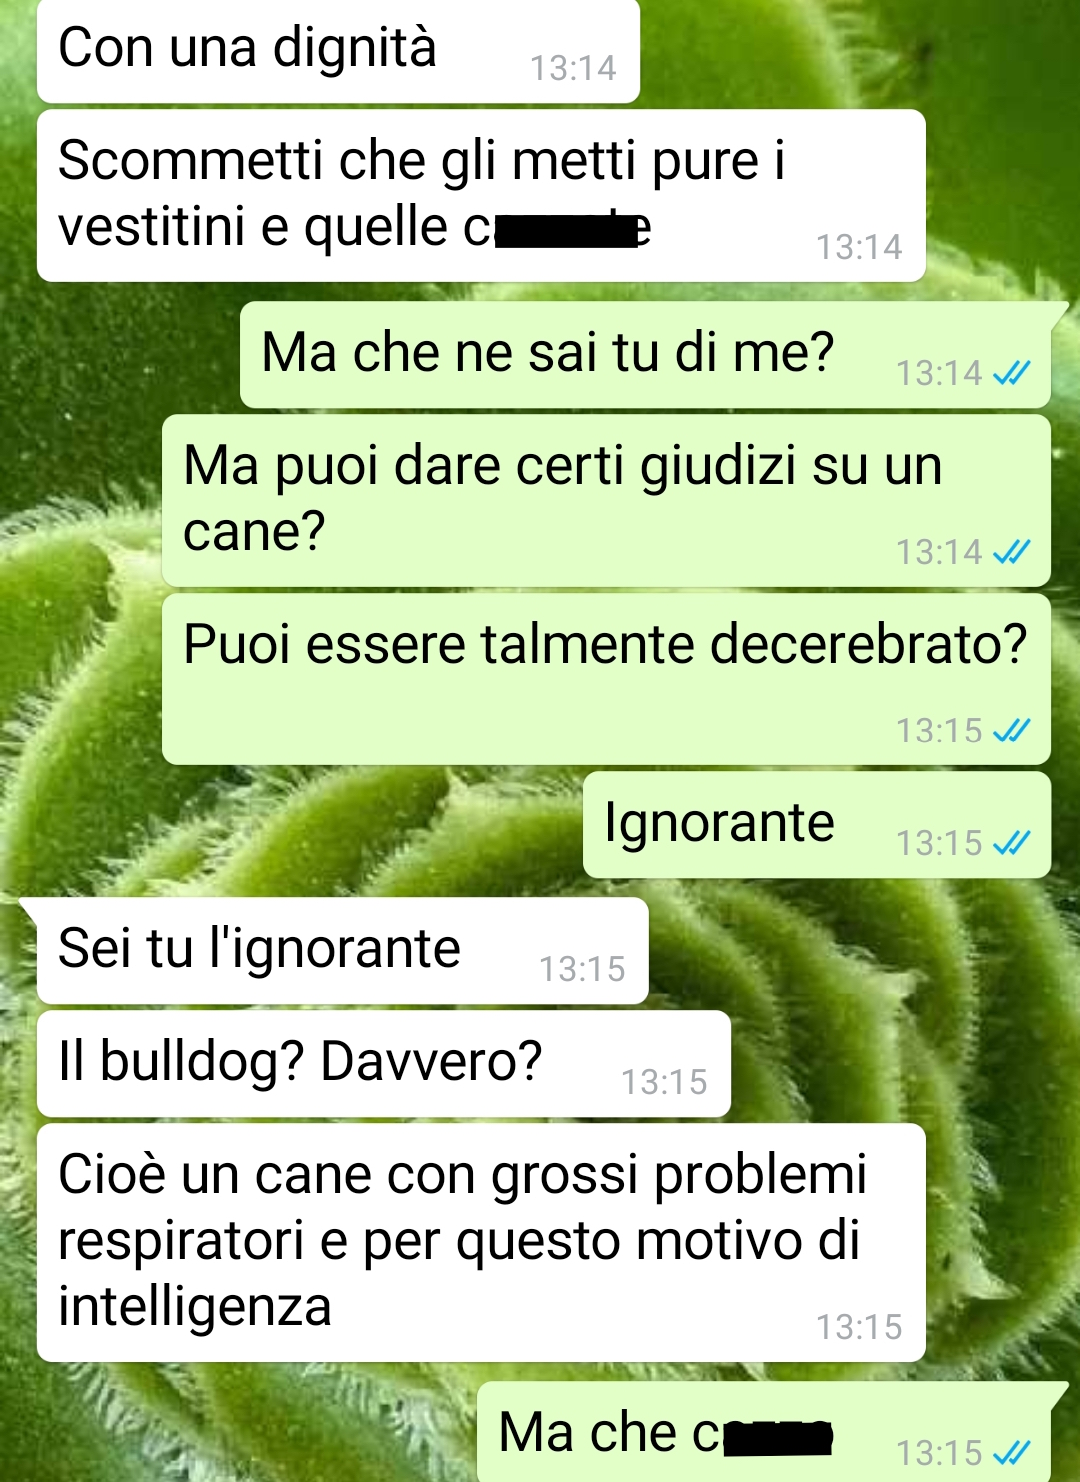Select "Puoi essere talmente decerebrato?" bubble

[x=606, y=679]
